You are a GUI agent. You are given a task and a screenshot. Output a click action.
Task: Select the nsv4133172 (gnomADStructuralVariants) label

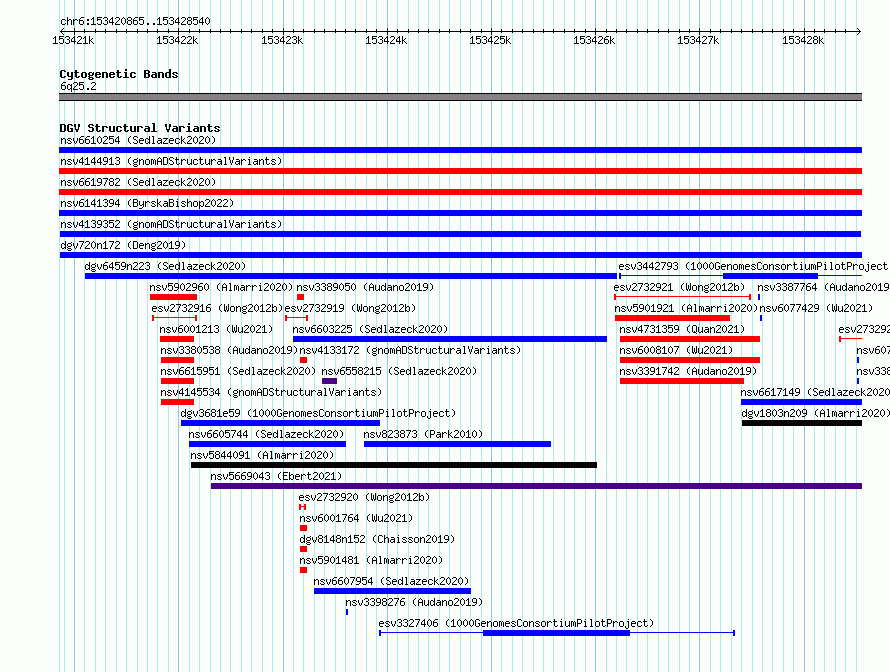pyautogui.click(x=410, y=350)
